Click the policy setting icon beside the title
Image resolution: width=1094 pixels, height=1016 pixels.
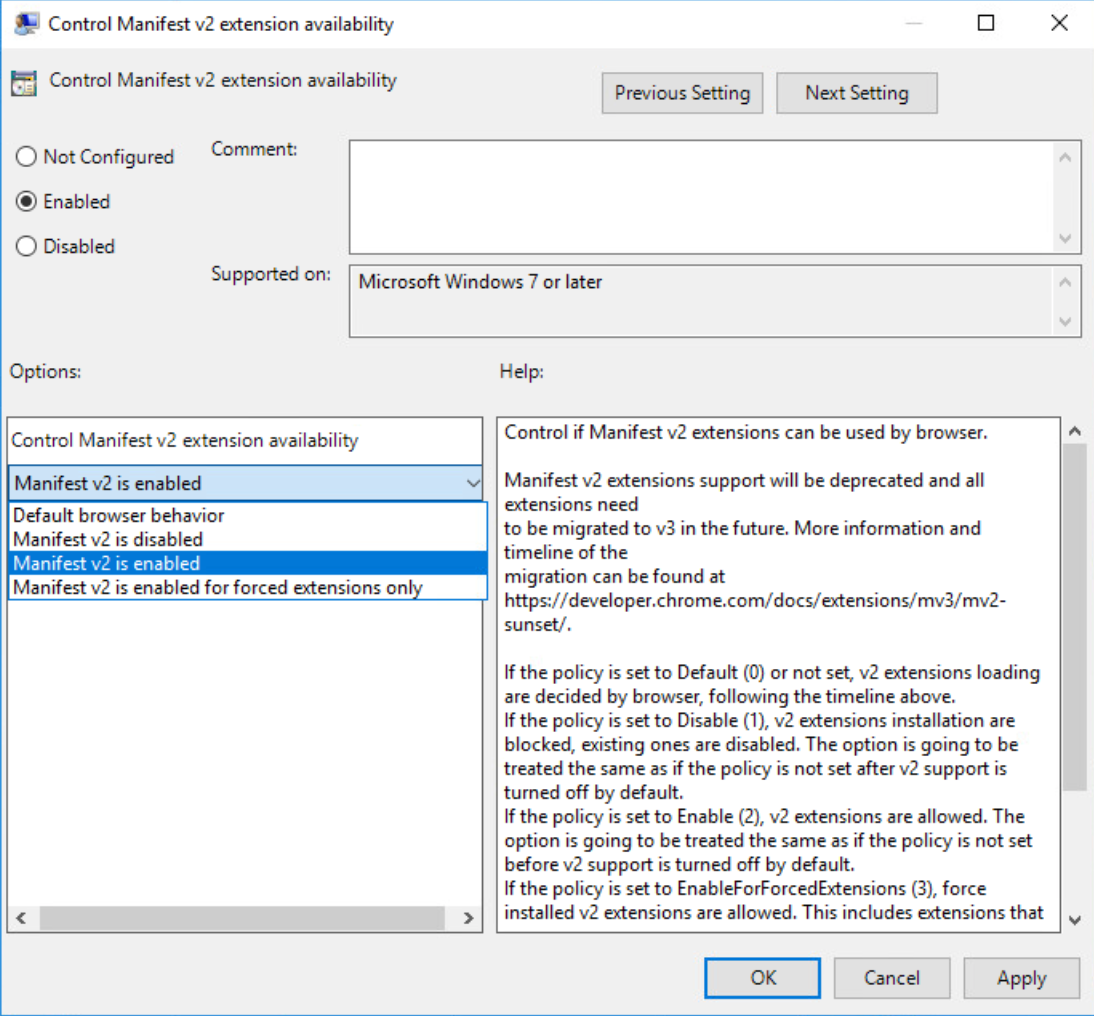click(23, 83)
